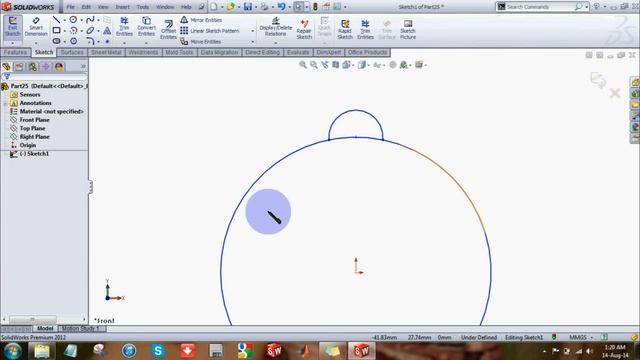Click the Print icon
This screenshot has height=360, width=640.
(x=264, y=7)
